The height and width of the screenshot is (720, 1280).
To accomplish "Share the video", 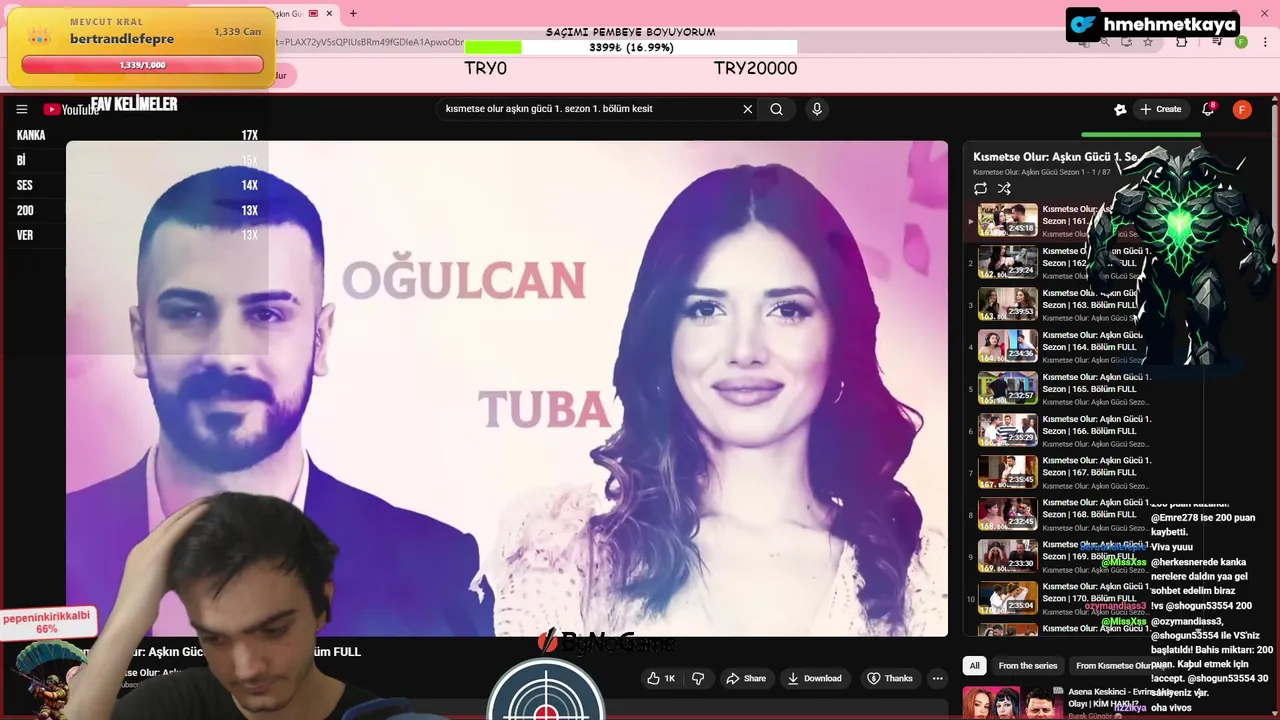I will point(746,678).
